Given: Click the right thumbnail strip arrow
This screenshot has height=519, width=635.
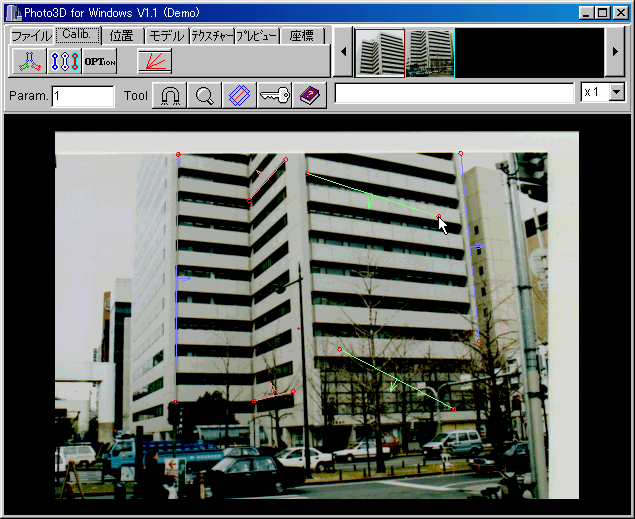Looking at the screenshot, I should point(615,52).
